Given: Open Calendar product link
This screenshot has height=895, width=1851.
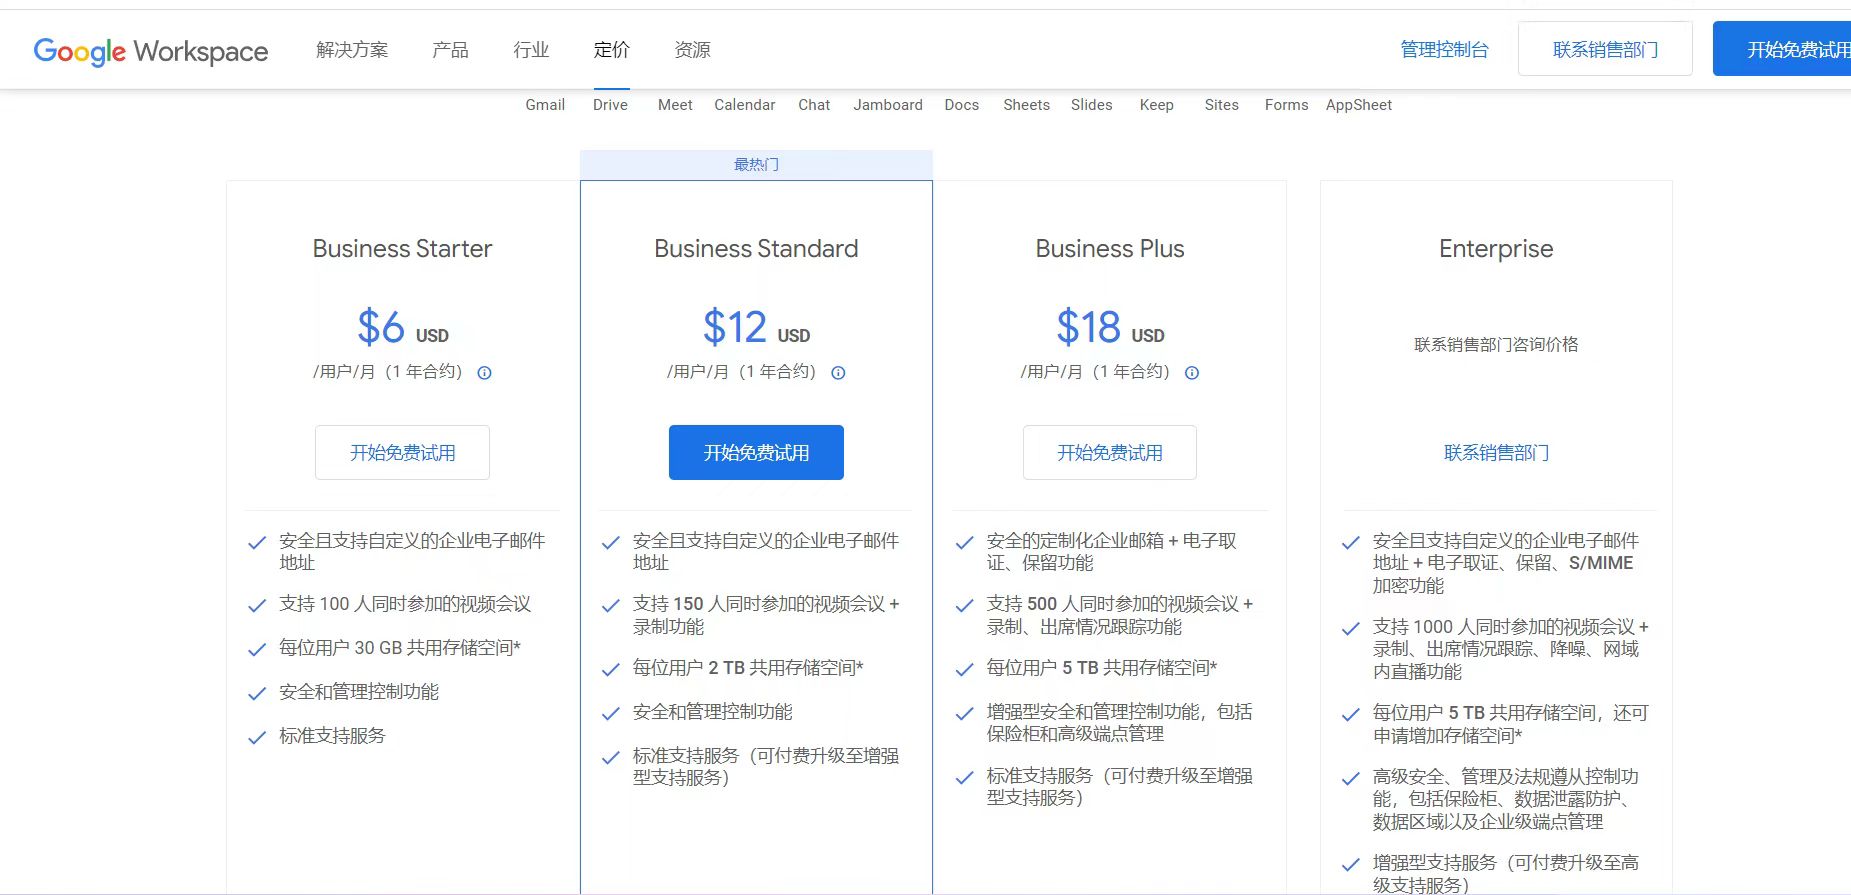Looking at the screenshot, I should coord(745,105).
